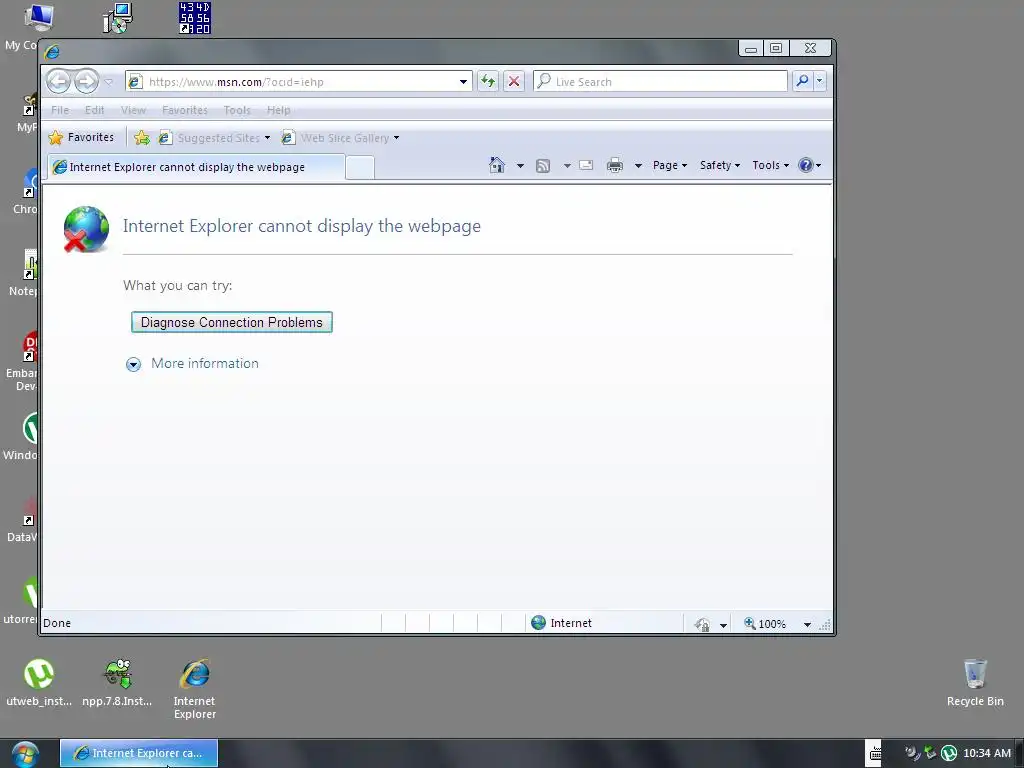
Task: Open the Favorites center star button
Action: point(82,137)
